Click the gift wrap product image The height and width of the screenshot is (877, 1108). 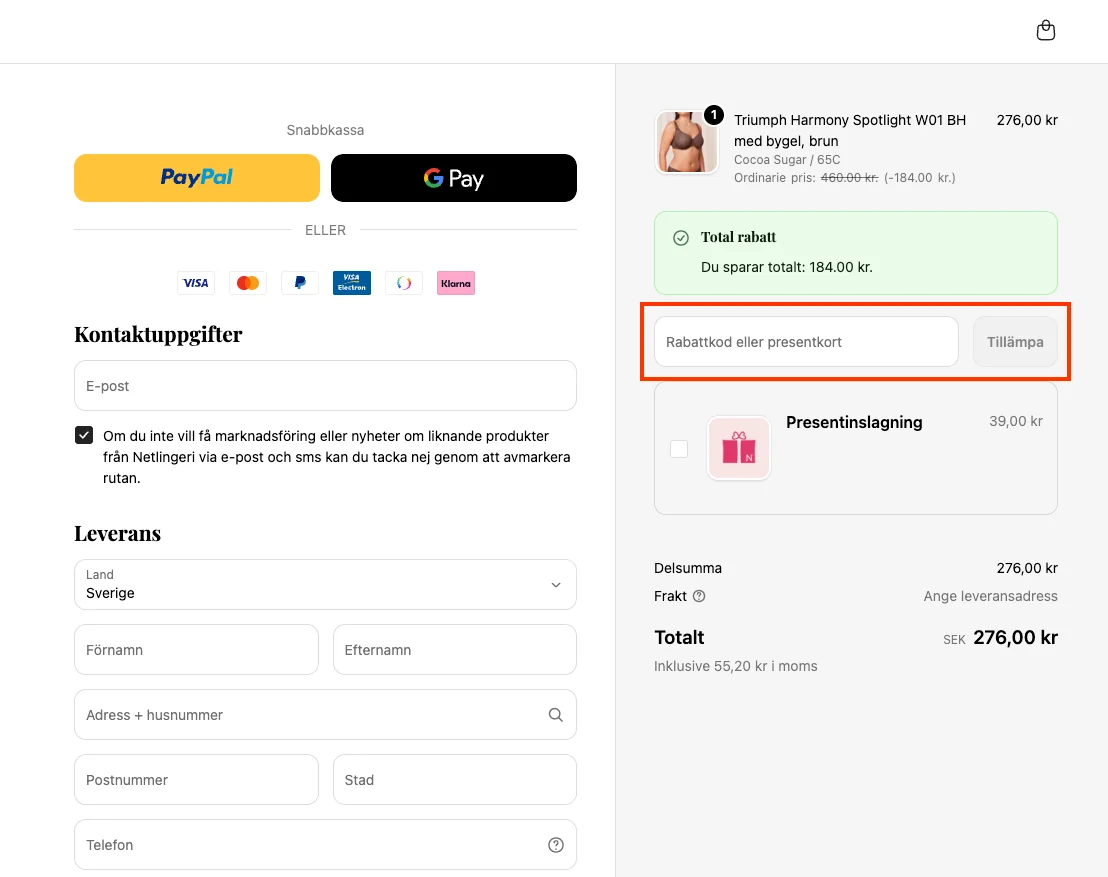[739, 448]
